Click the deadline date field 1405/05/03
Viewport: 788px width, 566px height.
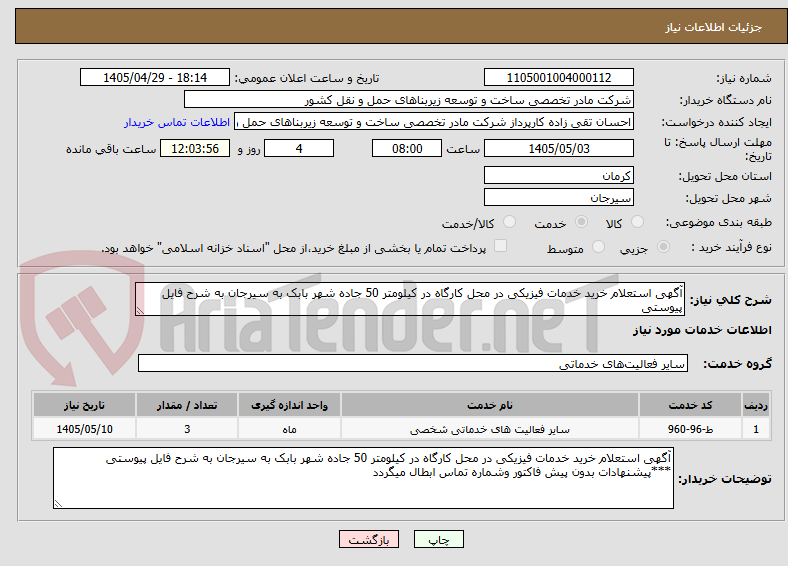pyautogui.click(x=559, y=148)
